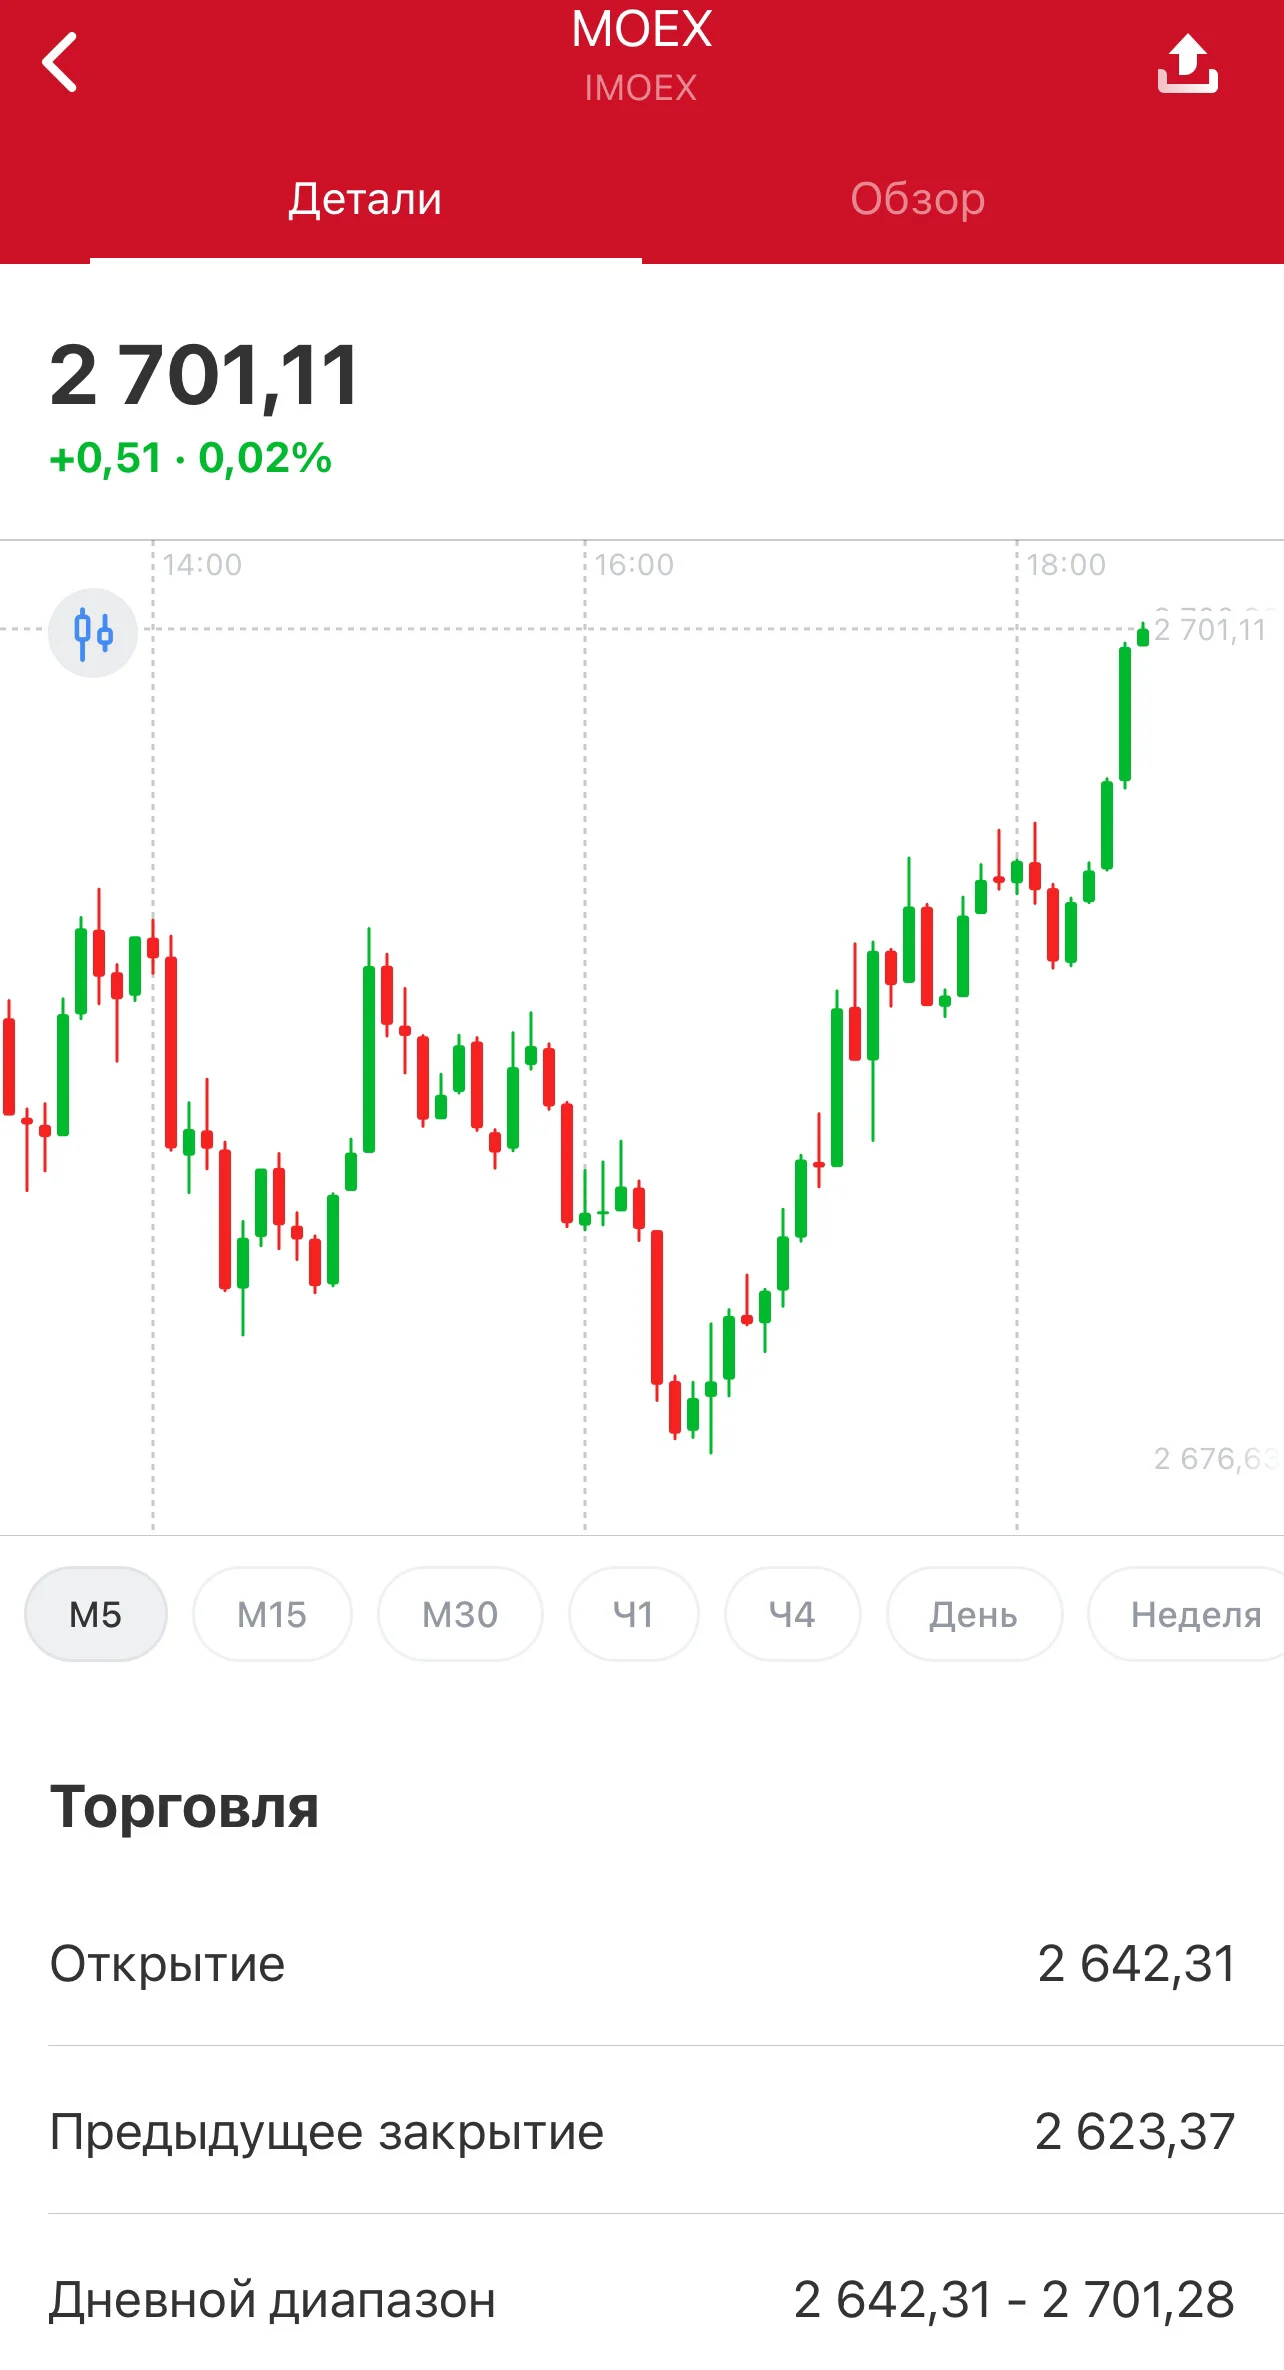Tap the Предыдущее закрытие row
The height and width of the screenshot is (2370, 1284).
tap(642, 2131)
